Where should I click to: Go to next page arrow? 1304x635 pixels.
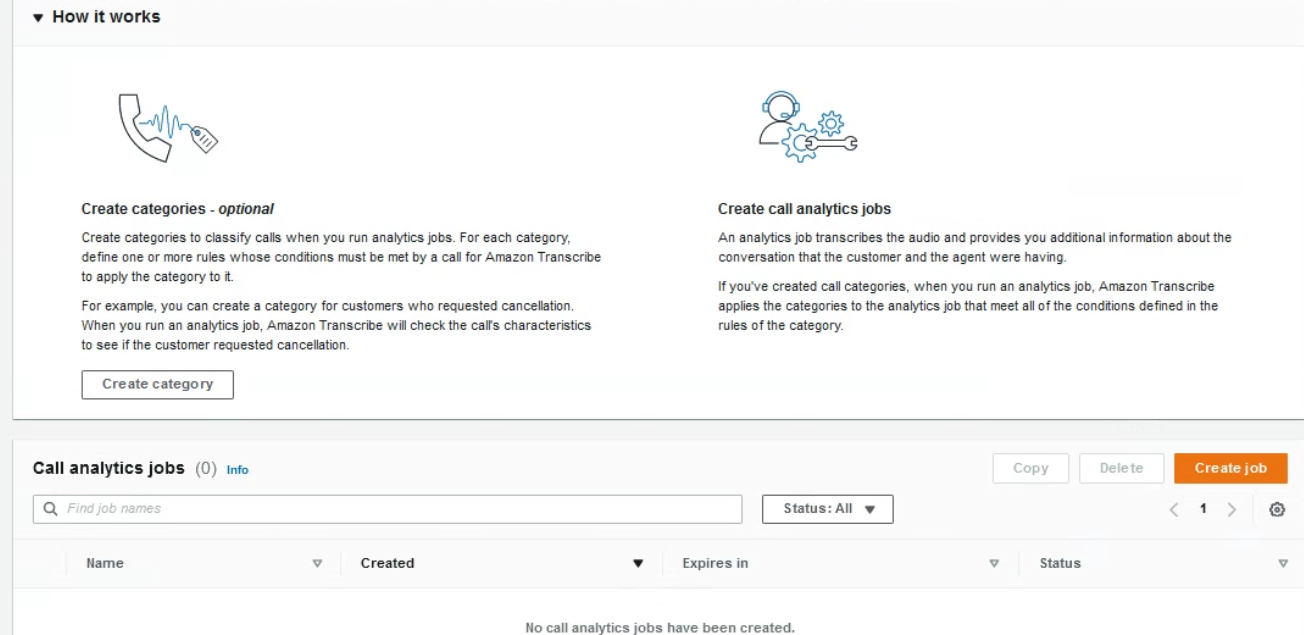(x=1232, y=510)
